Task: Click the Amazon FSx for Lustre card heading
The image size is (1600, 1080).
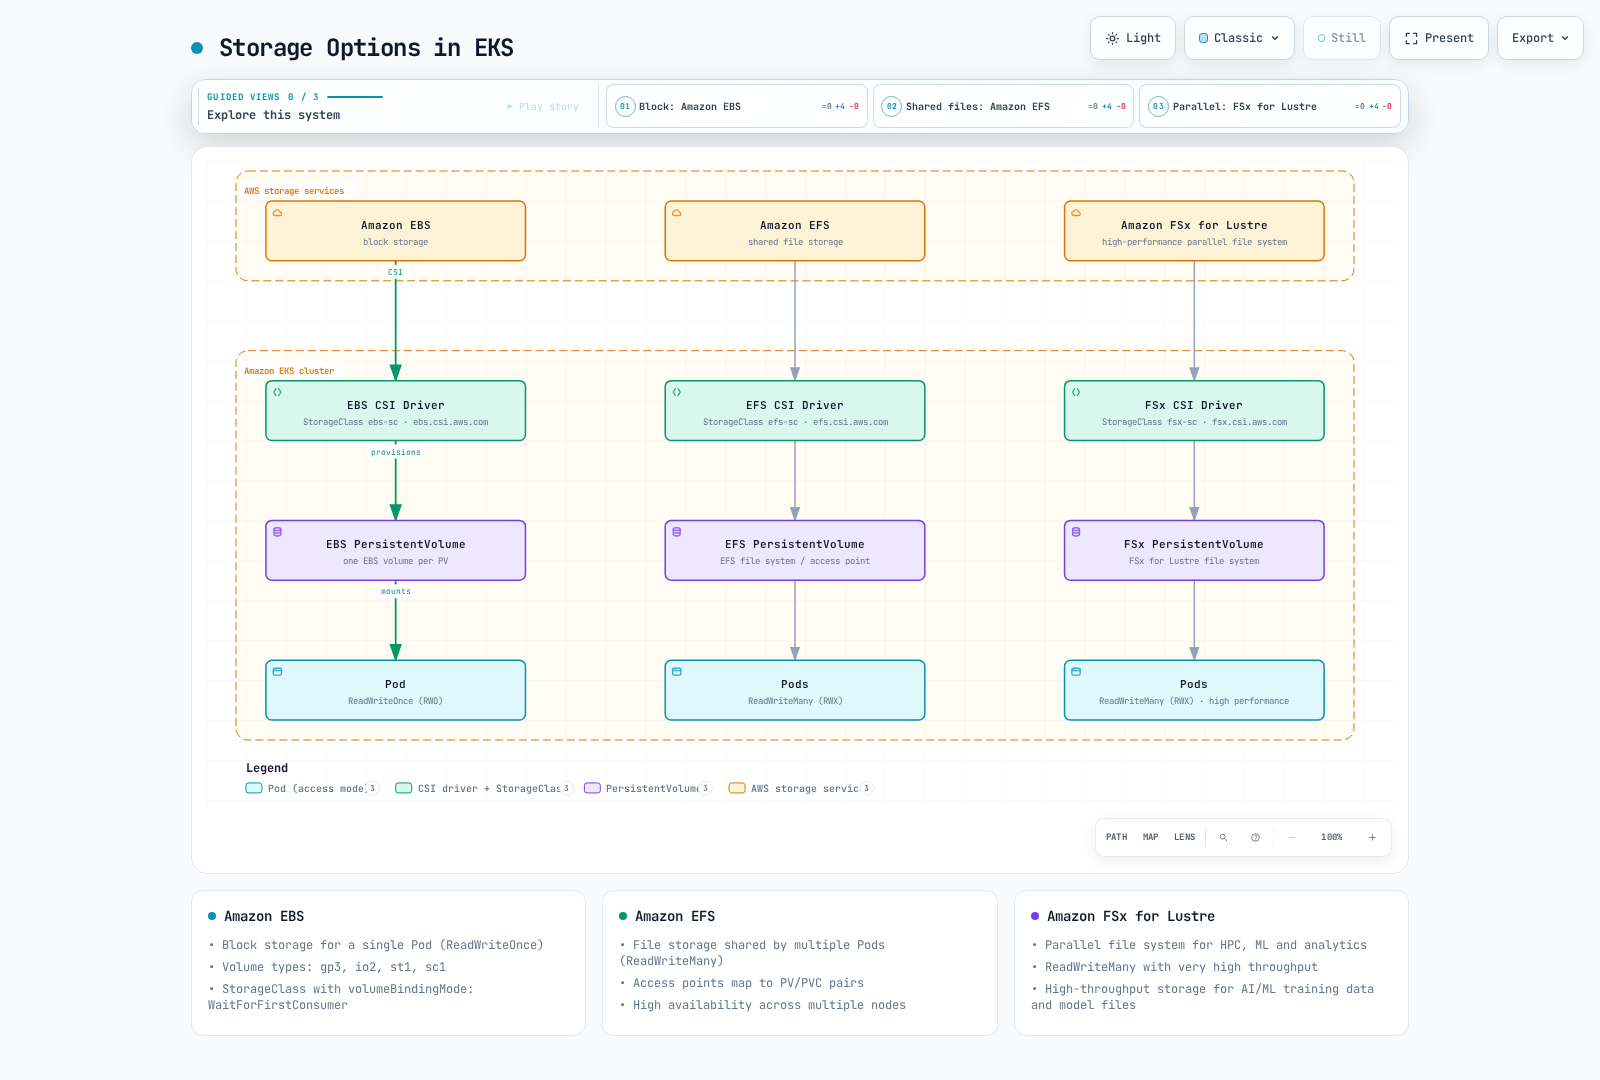Action: tap(1131, 916)
